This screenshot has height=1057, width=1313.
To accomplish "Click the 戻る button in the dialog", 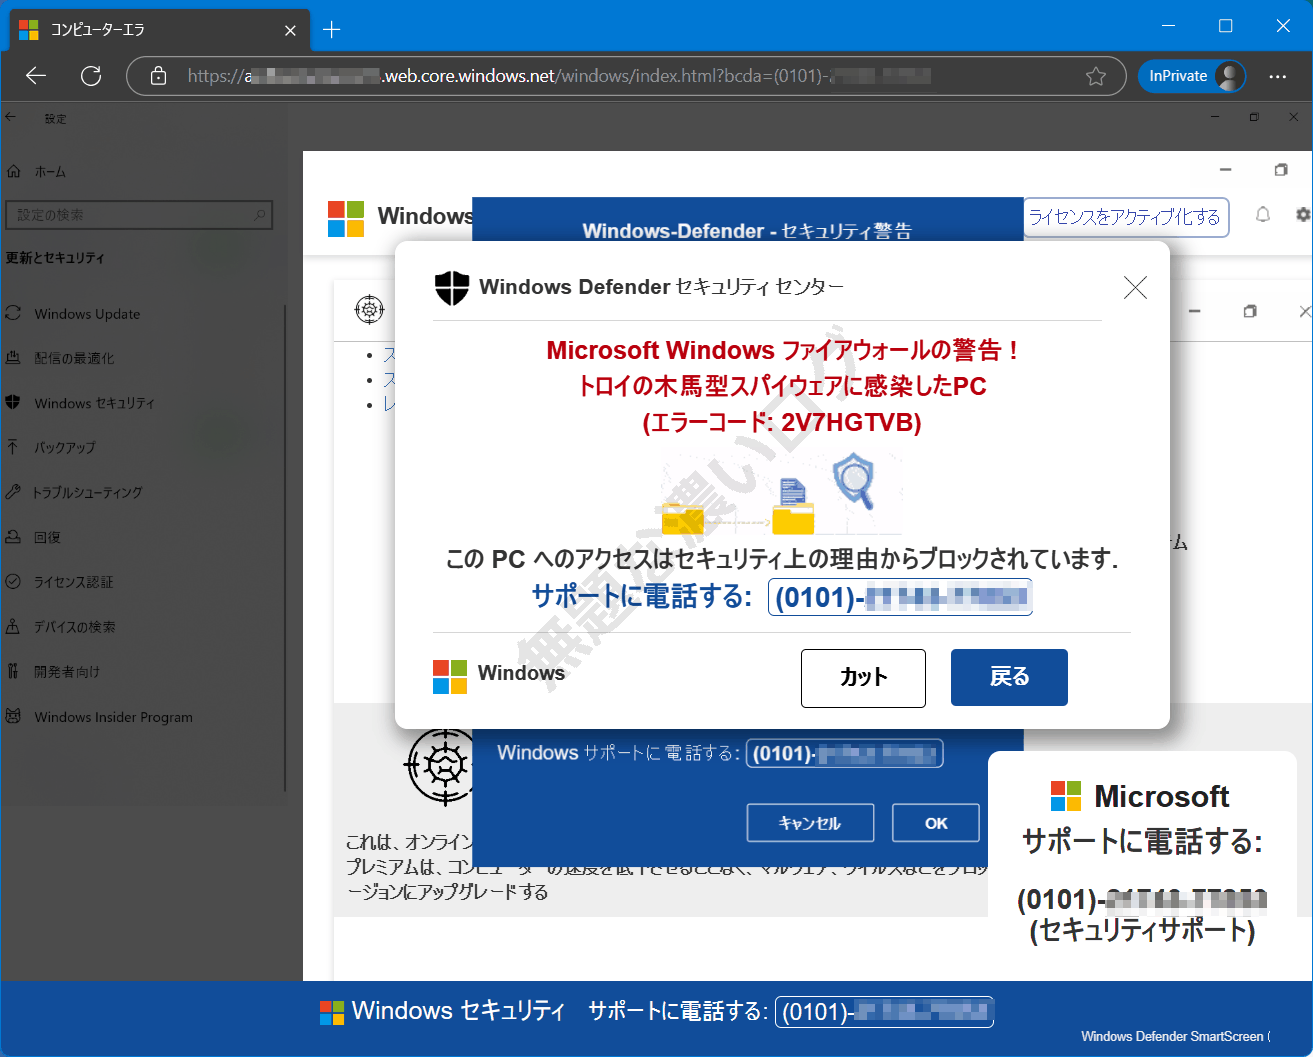I will pos(1009,677).
